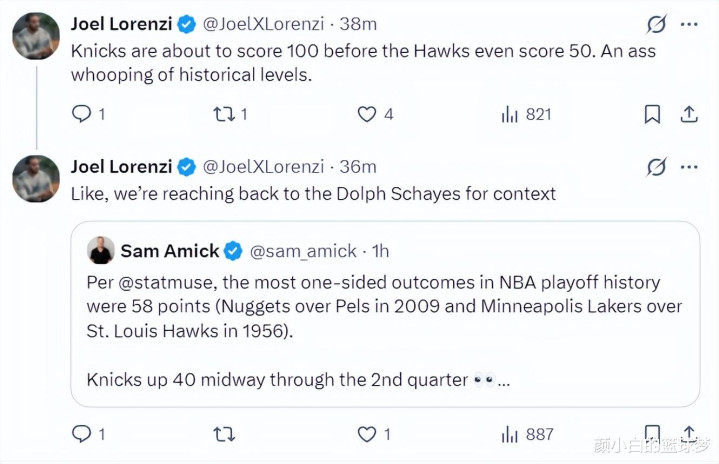Reply to the Dolph Schayes tweet
Viewport: 719px width, 464px height.
[x=88, y=434]
